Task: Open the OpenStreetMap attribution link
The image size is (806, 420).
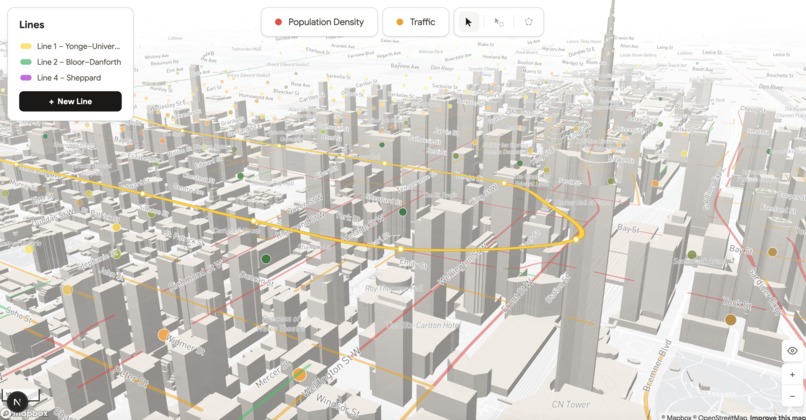Action: point(721,417)
